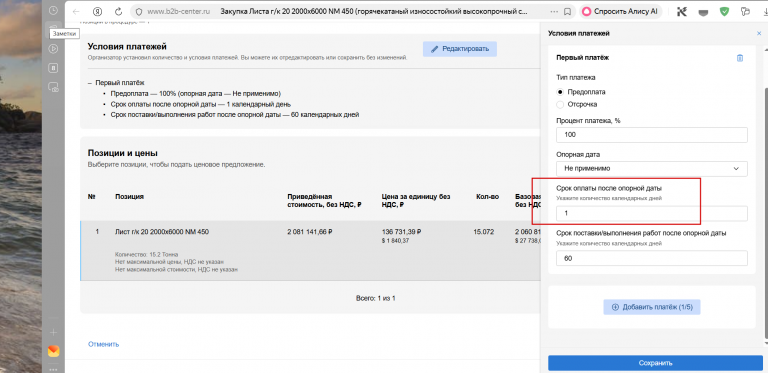
Task: Open the three-dots menu at the sidebar bottom
Action: [x=53, y=369]
